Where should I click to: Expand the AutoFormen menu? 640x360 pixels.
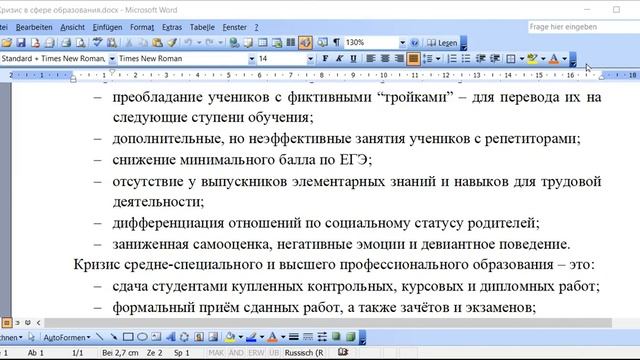point(67,338)
